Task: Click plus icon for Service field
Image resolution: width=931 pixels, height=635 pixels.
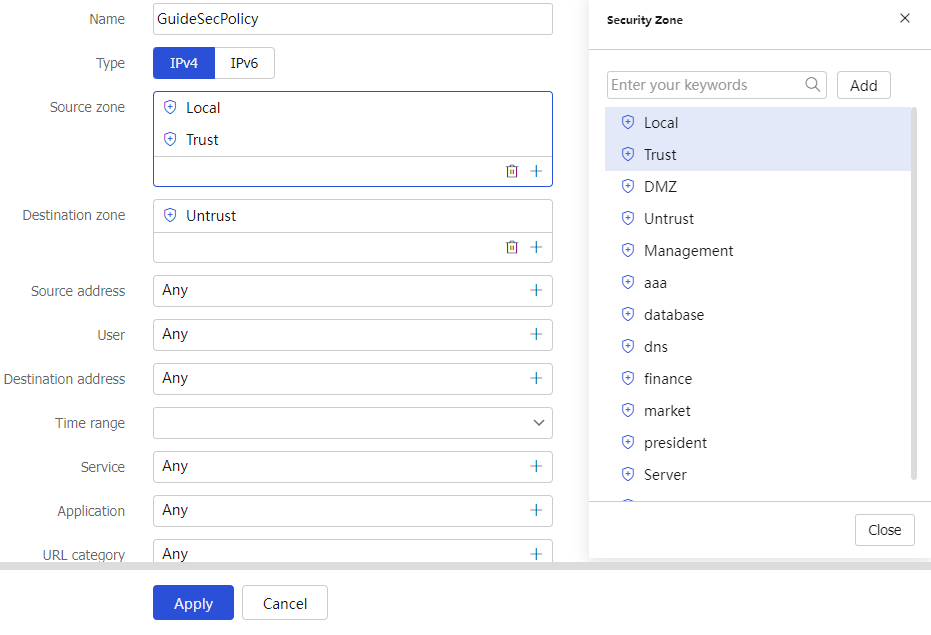Action: (536, 466)
